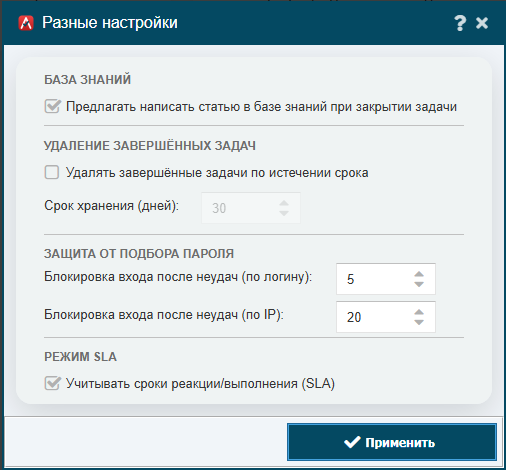
Task: Click the red application logo in title bar
Action: pyautogui.click(x=26, y=23)
